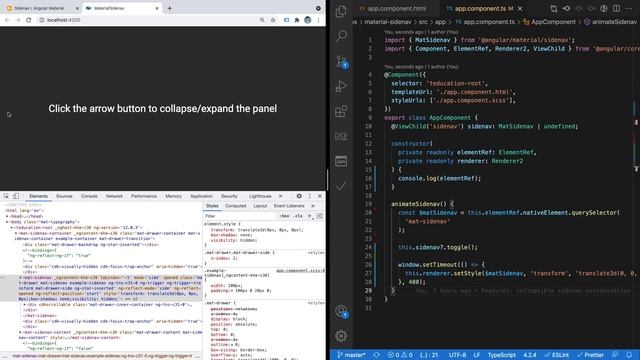Screen dimensions: 640x360
Task: Open the DevTools Console tab
Action: [x=89, y=196]
